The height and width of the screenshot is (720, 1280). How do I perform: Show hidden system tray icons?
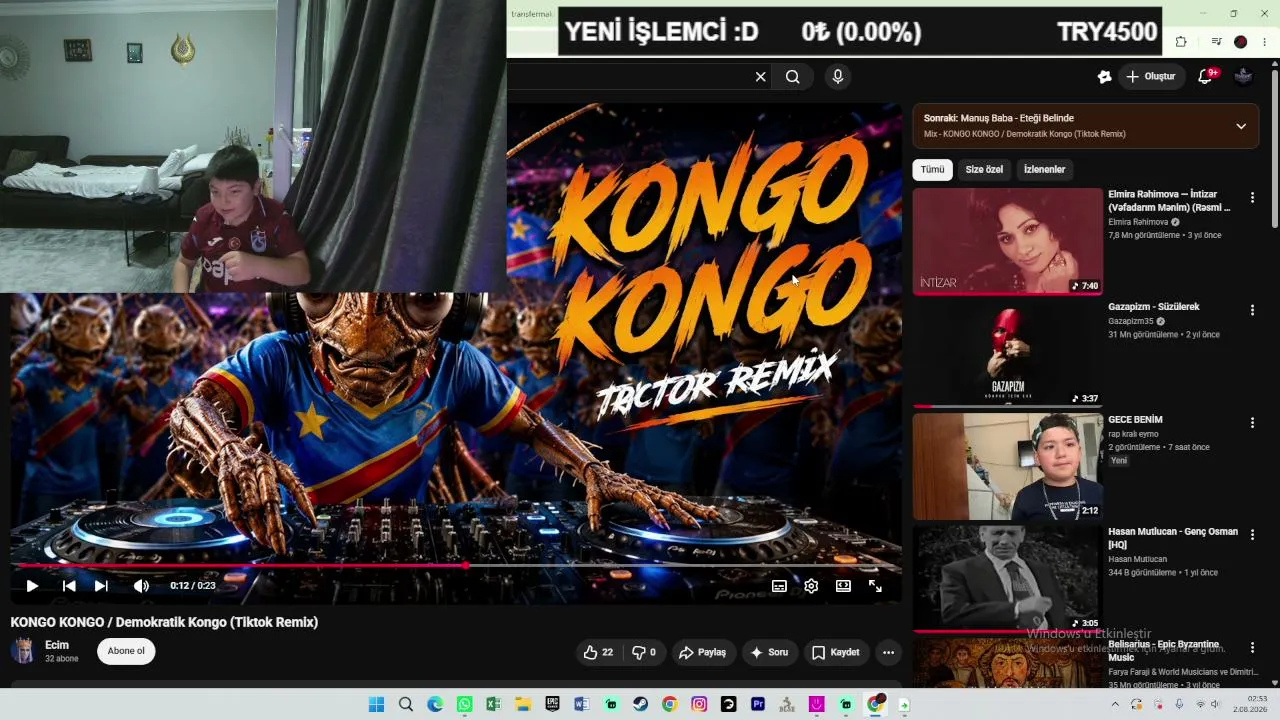click(1115, 705)
